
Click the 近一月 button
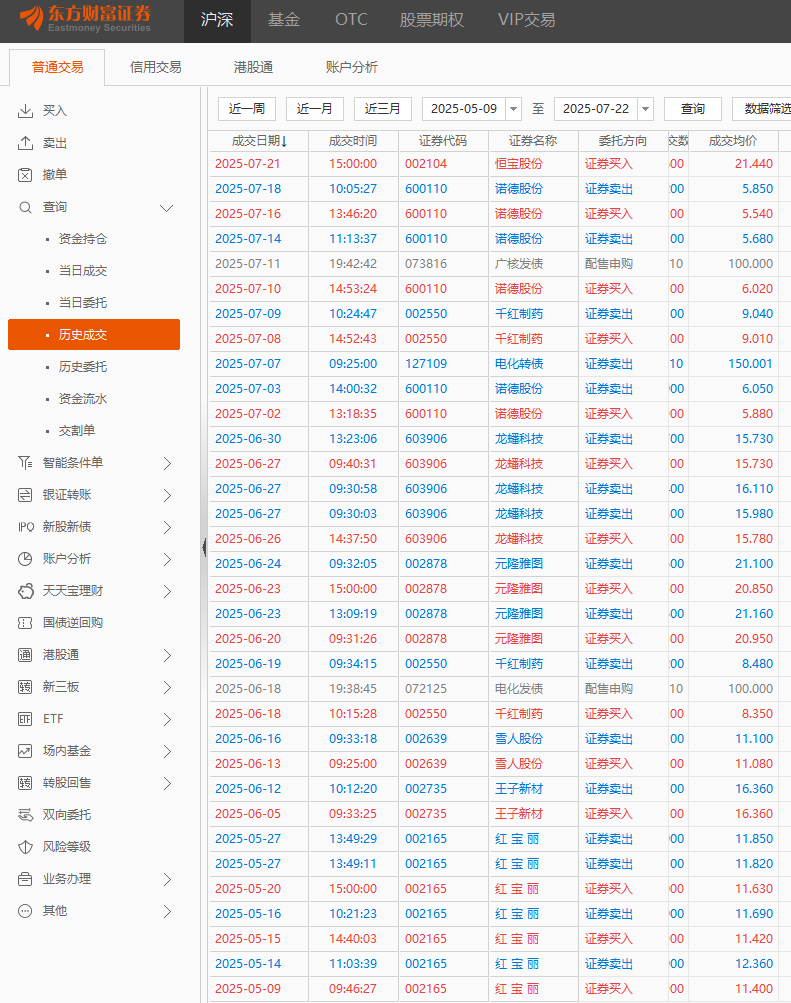(x=315, y=109)
